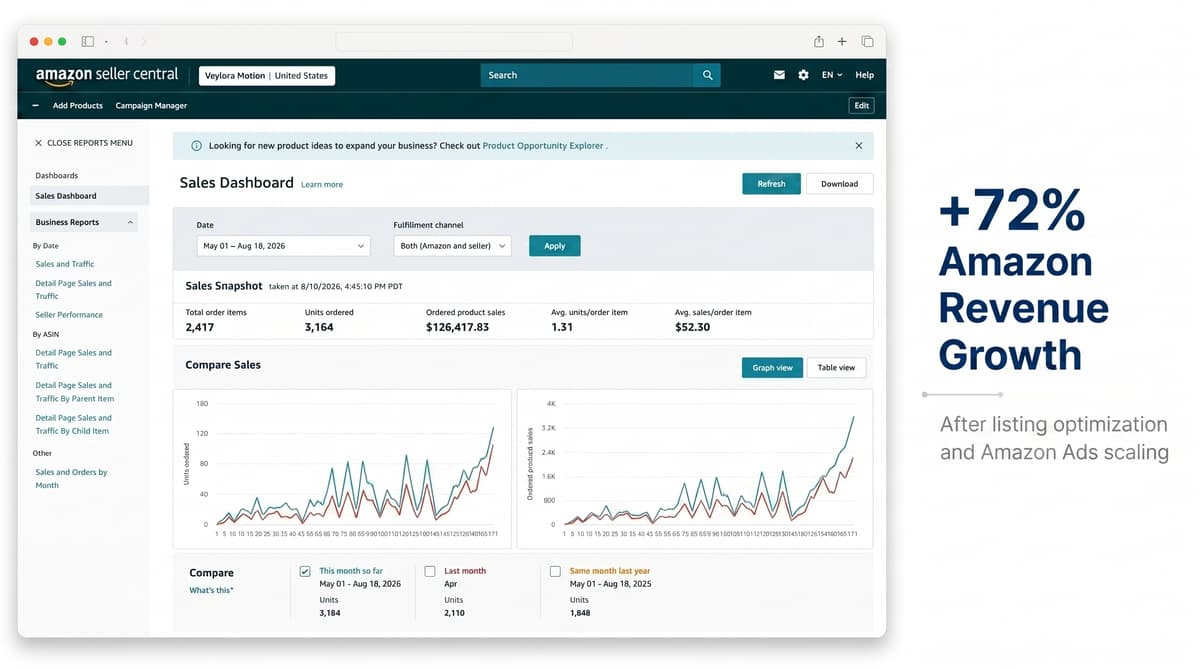Click the Ordered product sales value $126,417.83

pyautogui.click(x=457, y=327)
